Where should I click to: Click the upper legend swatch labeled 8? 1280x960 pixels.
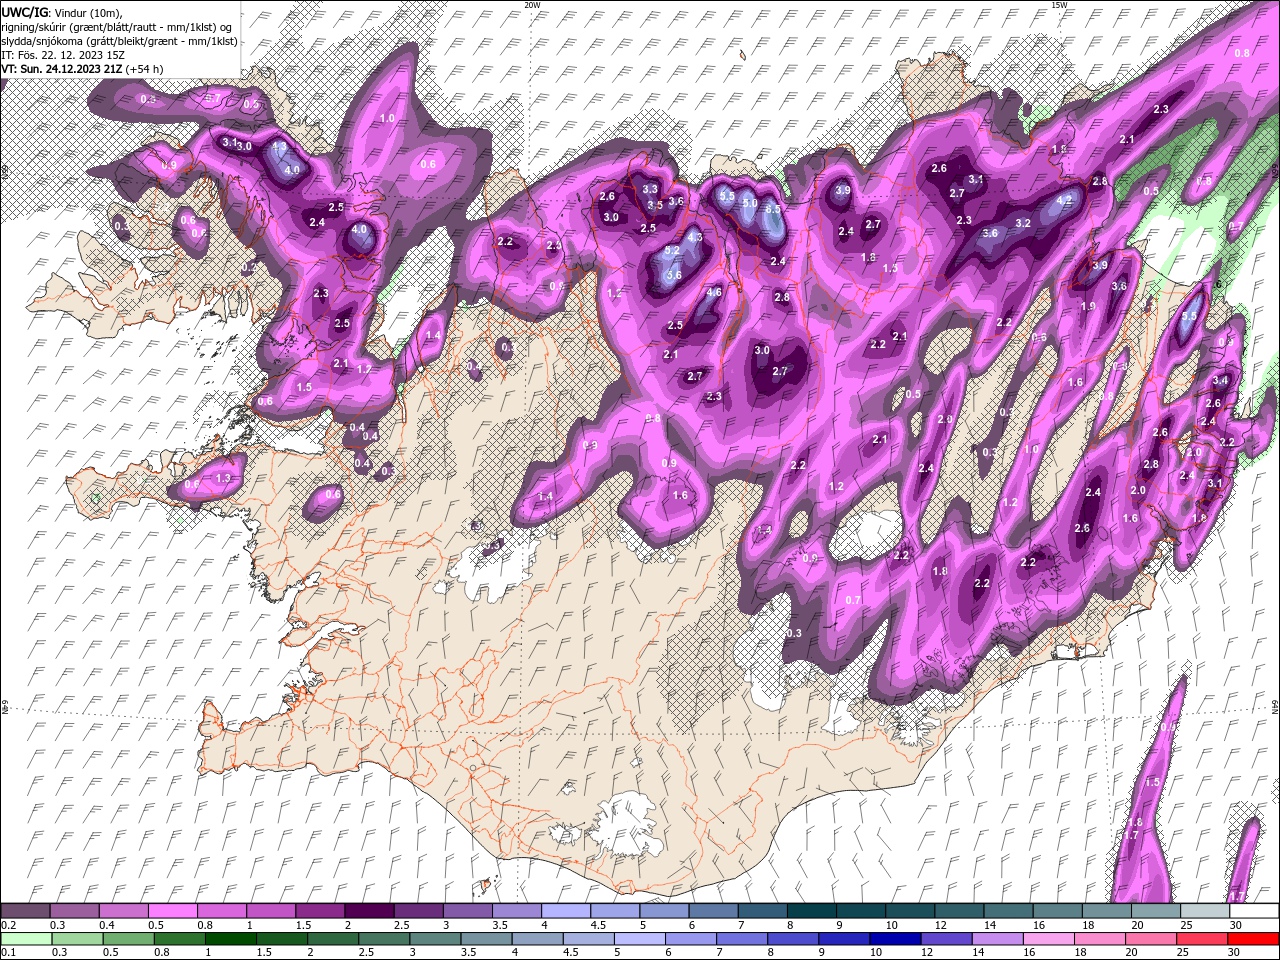coord(810,911)
